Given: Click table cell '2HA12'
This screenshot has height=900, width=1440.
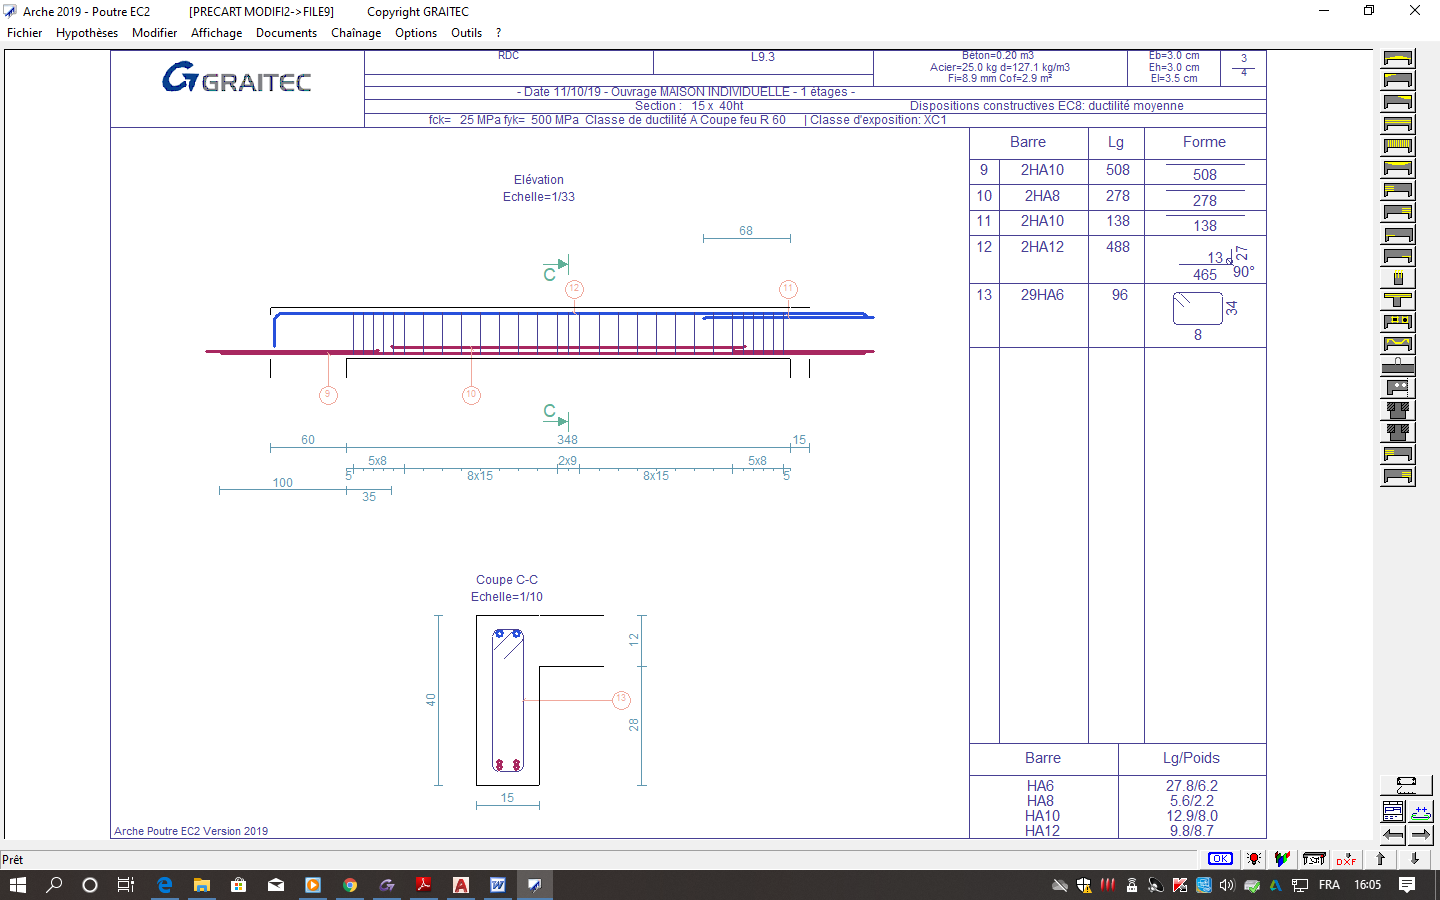Looking at the screenshot, I should click(x=1042, y=247).
